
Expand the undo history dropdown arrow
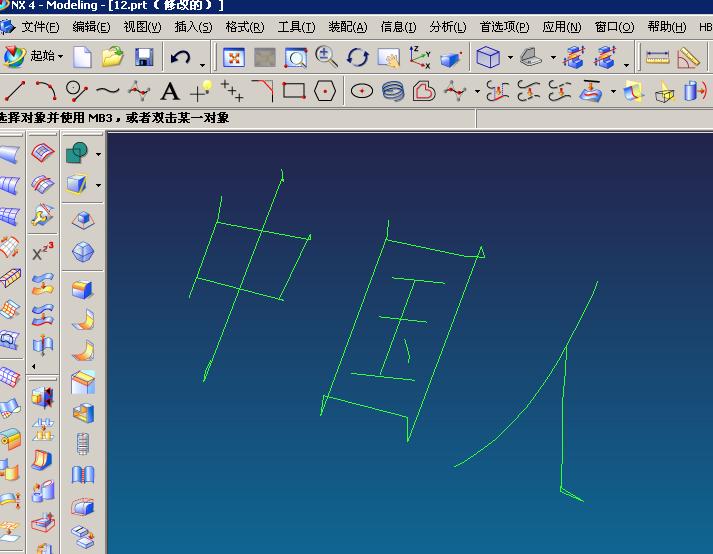pyautogui.click(x=202, y=65)
